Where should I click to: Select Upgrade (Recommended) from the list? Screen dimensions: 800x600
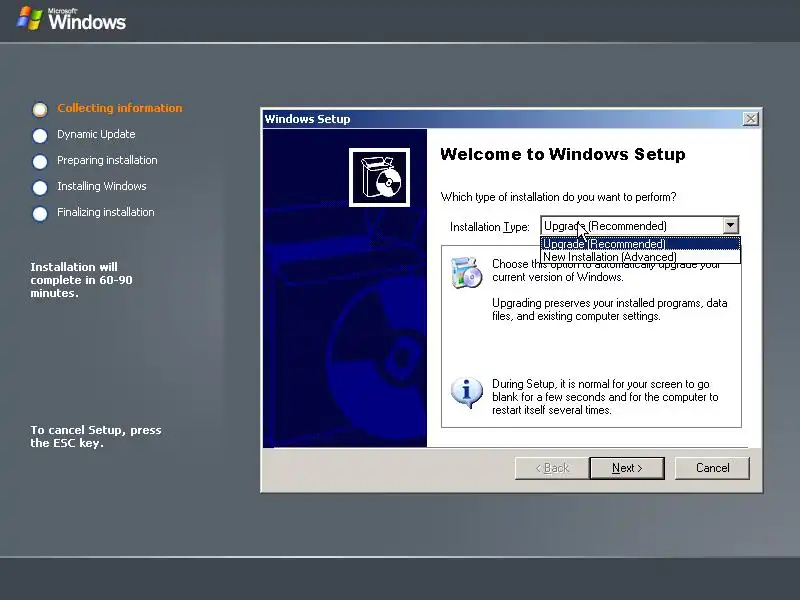pyautogui.click(x=640, y=244)
